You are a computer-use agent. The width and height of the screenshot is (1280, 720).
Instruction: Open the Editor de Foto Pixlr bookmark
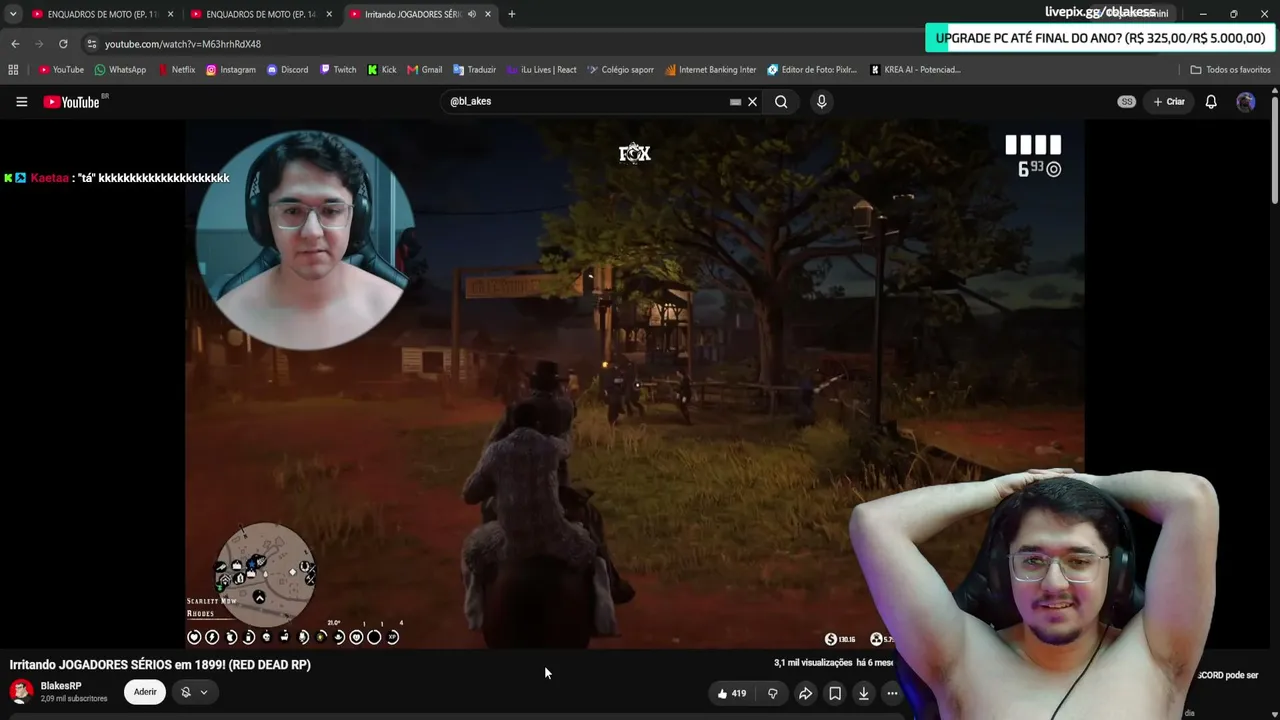click(812, 70)
